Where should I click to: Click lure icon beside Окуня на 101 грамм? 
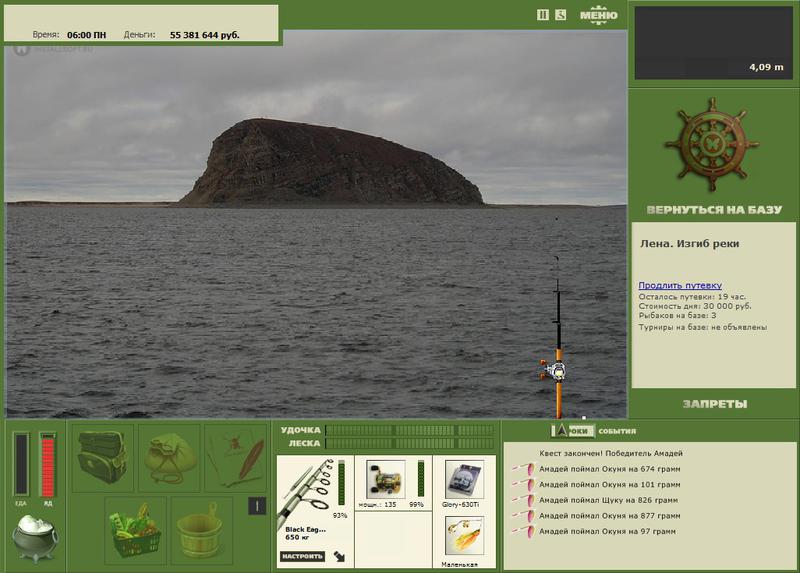(x=523, y=484)
